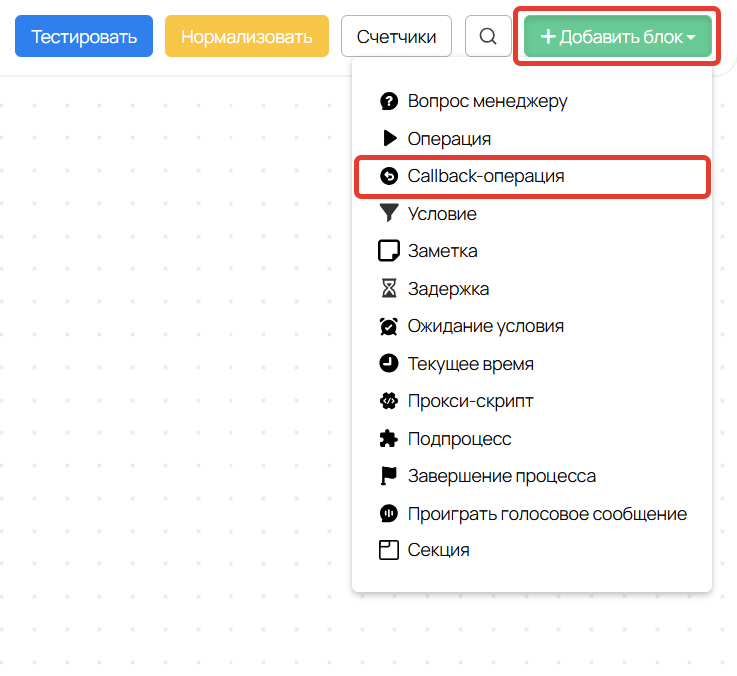737x676 pixels.
Task: Select Текущее время menu entry
Action: point(532,364)
